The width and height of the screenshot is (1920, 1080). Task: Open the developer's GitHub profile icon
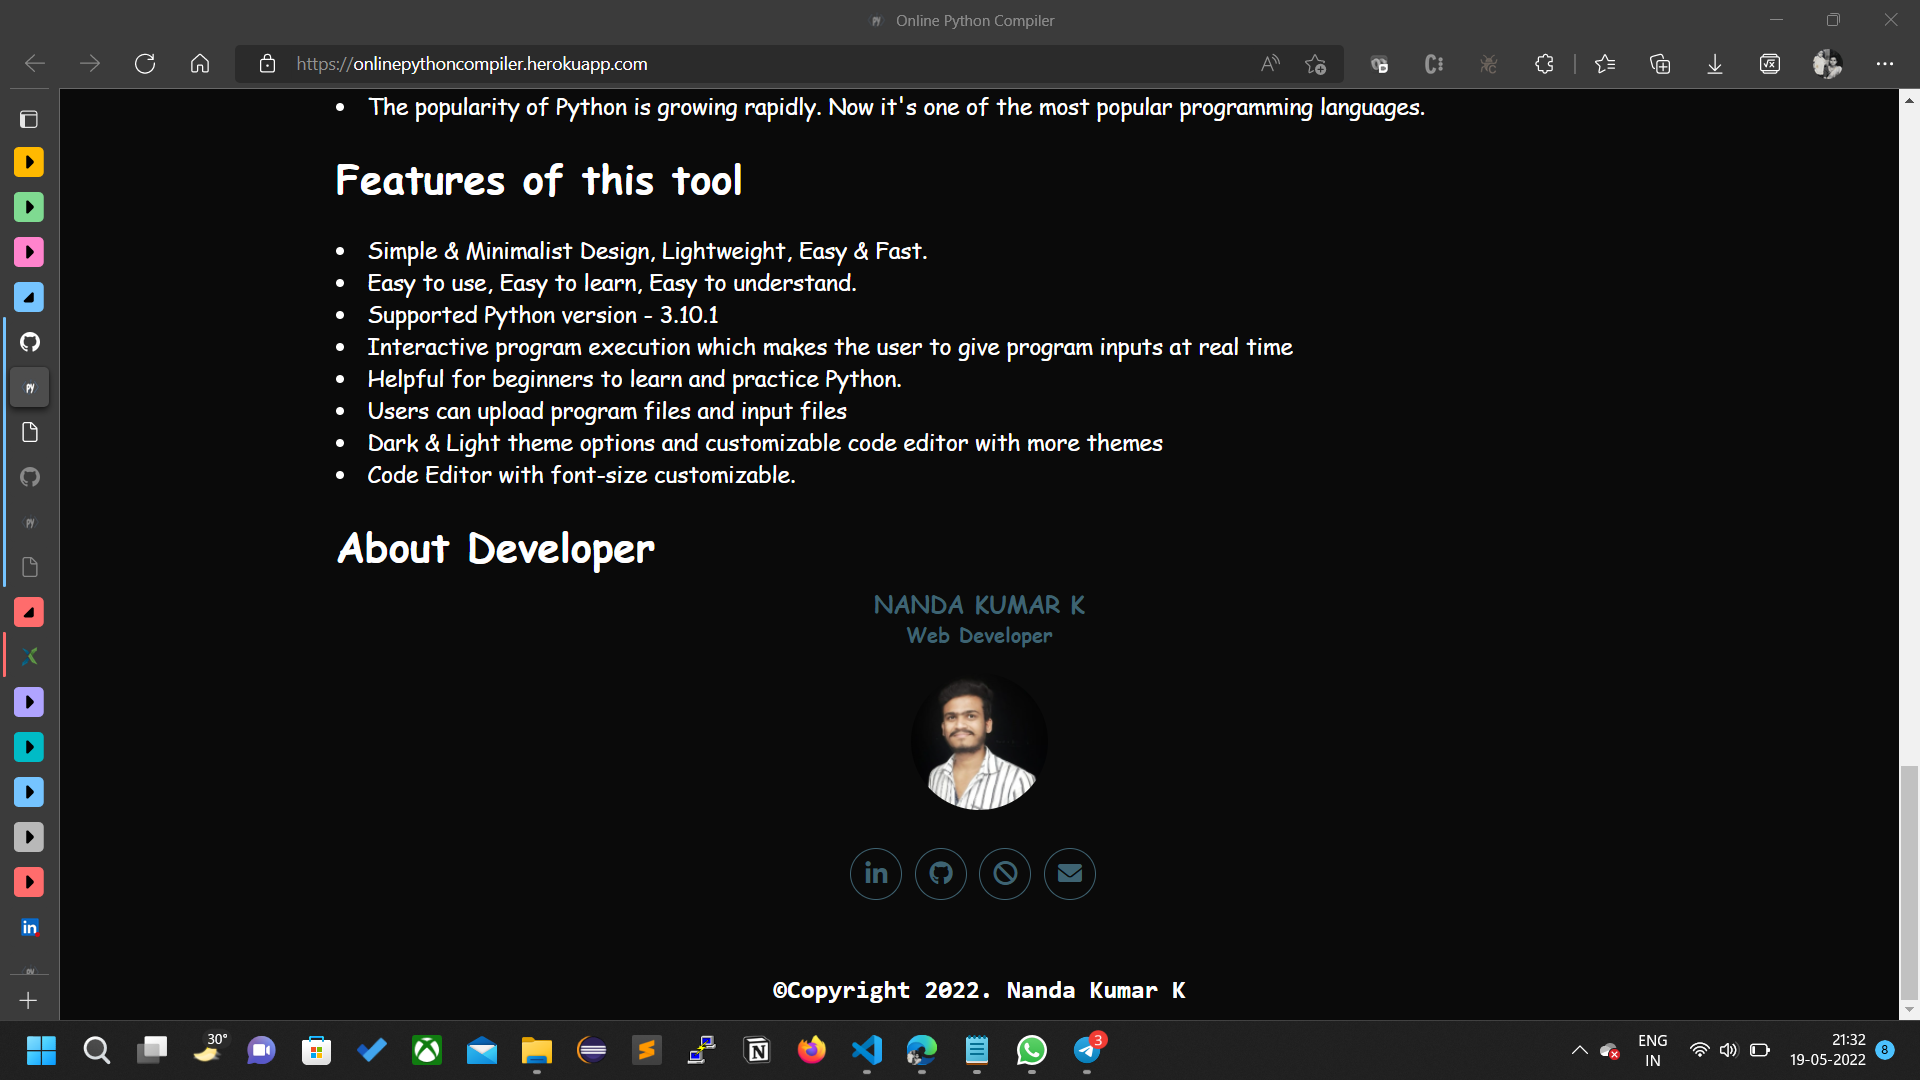[x=940, y=873]
